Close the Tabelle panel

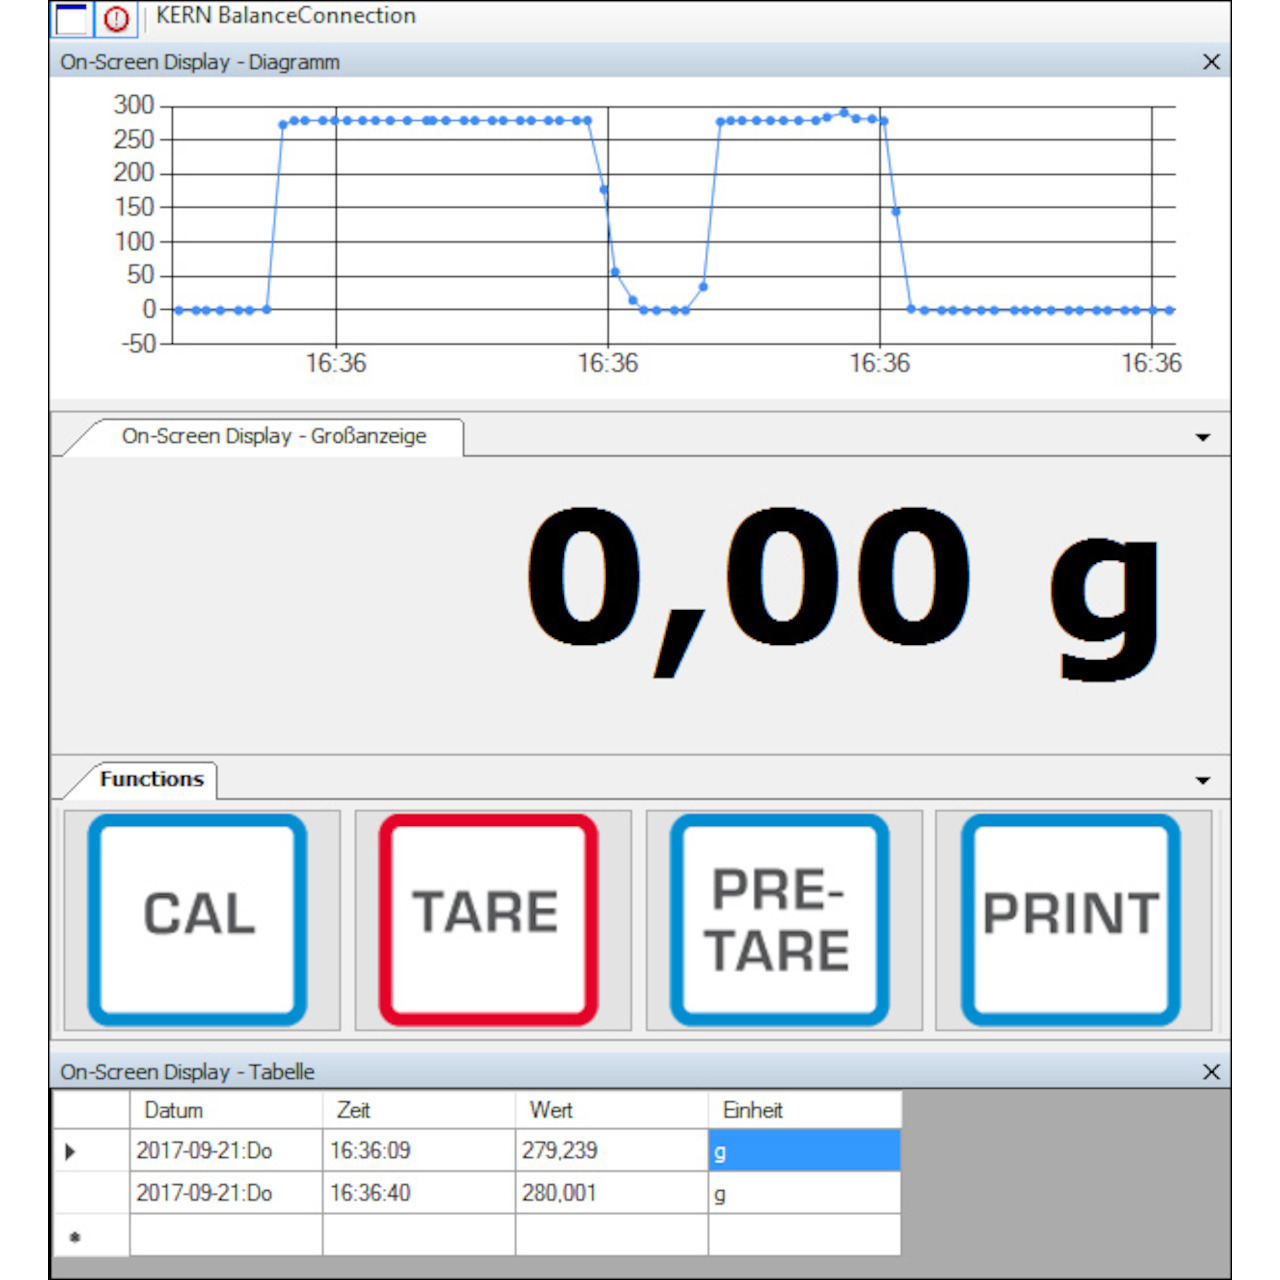coord(1212,1071)
